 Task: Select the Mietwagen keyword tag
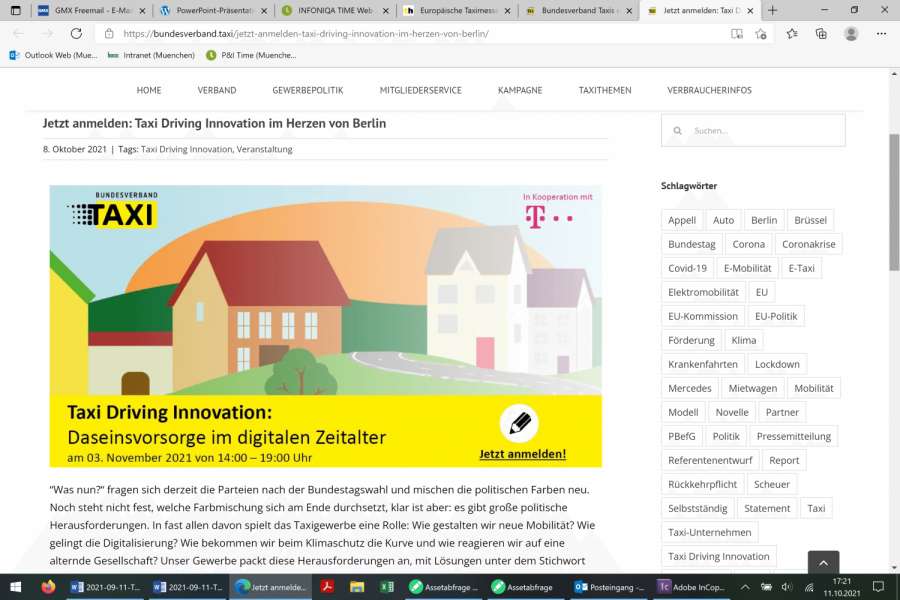point(752,388)
